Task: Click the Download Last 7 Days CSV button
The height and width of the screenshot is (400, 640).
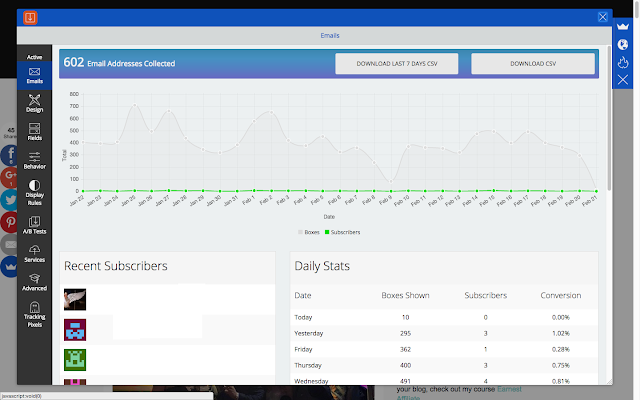Action: pyautogui.click(x=397, y=64)
